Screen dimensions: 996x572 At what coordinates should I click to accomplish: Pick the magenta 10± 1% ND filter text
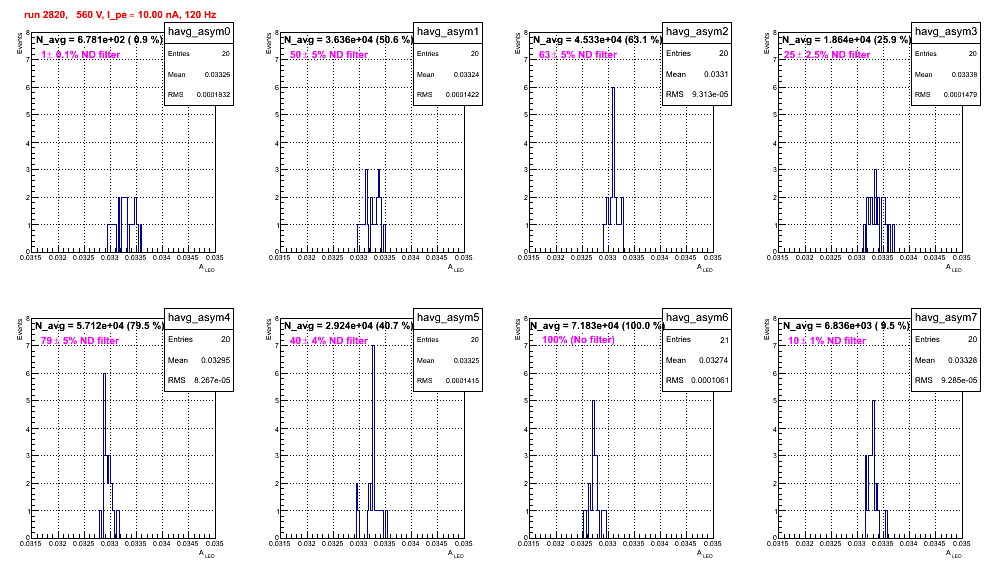(x=827, y=341)
